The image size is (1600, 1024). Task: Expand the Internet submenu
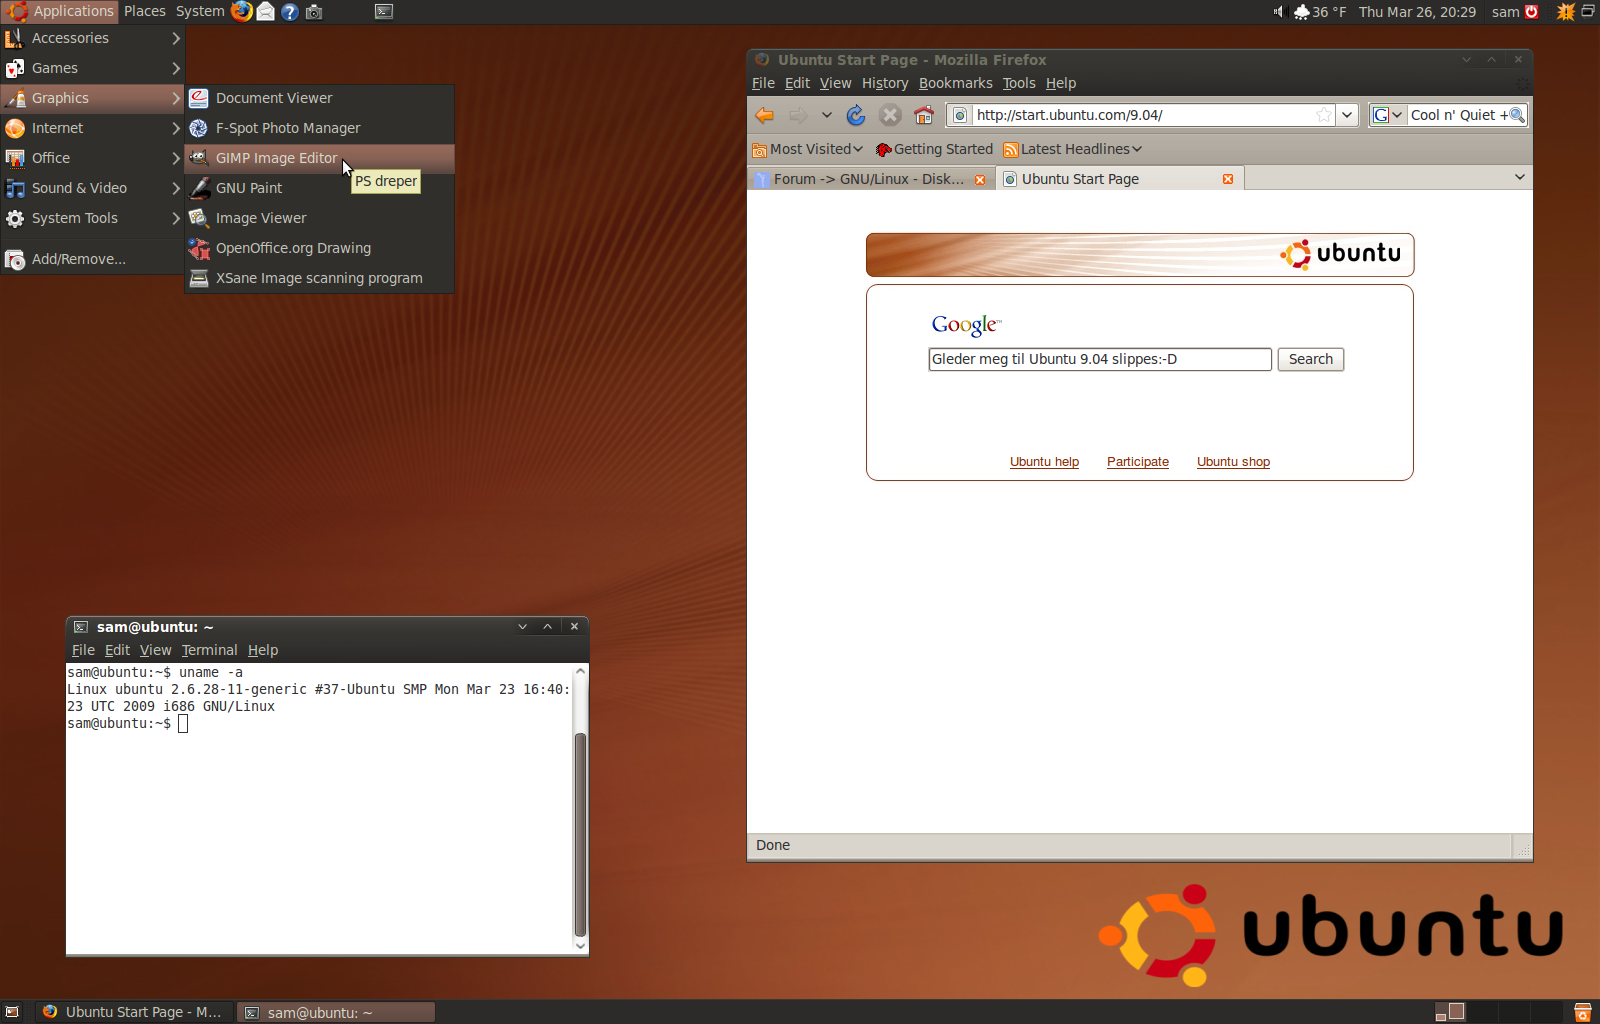click(92, 128)
